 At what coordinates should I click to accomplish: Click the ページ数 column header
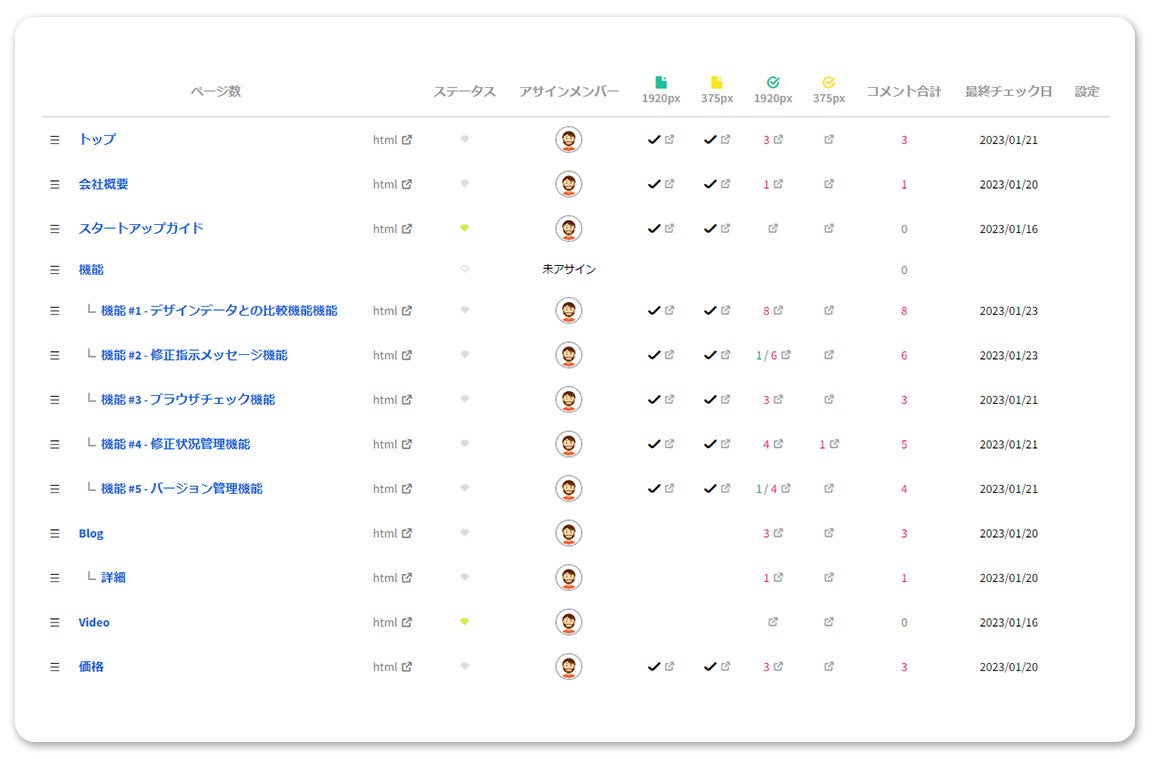[x=216, y=91]
